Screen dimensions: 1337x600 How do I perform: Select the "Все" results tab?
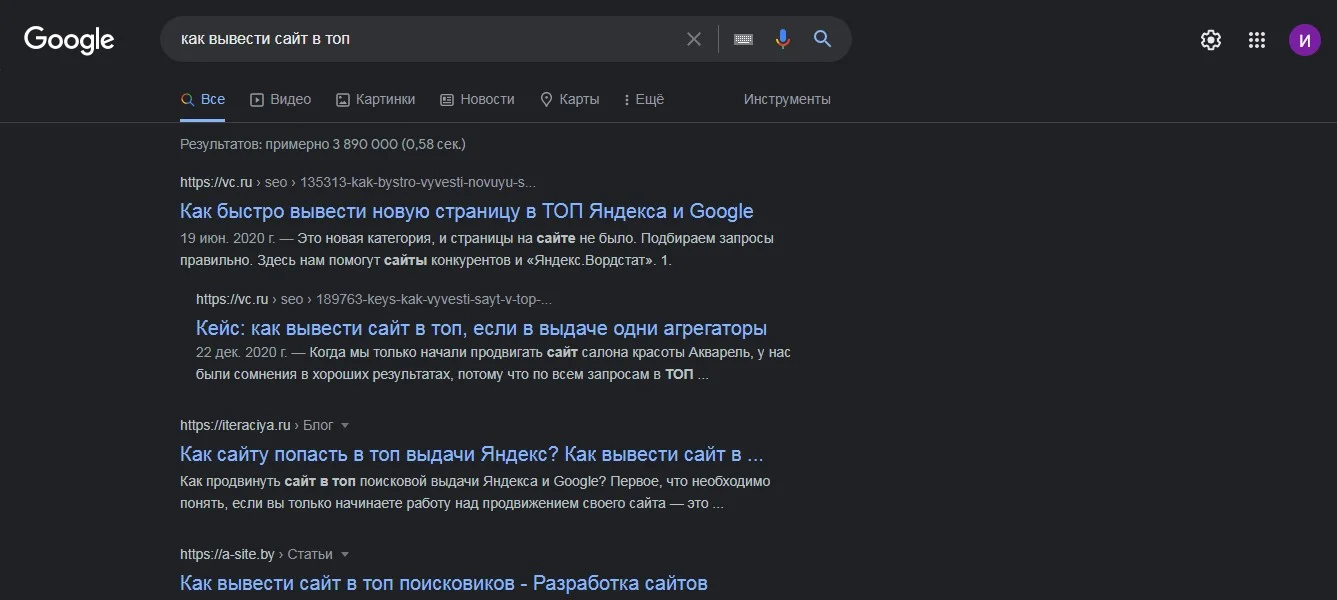(202, 99)
